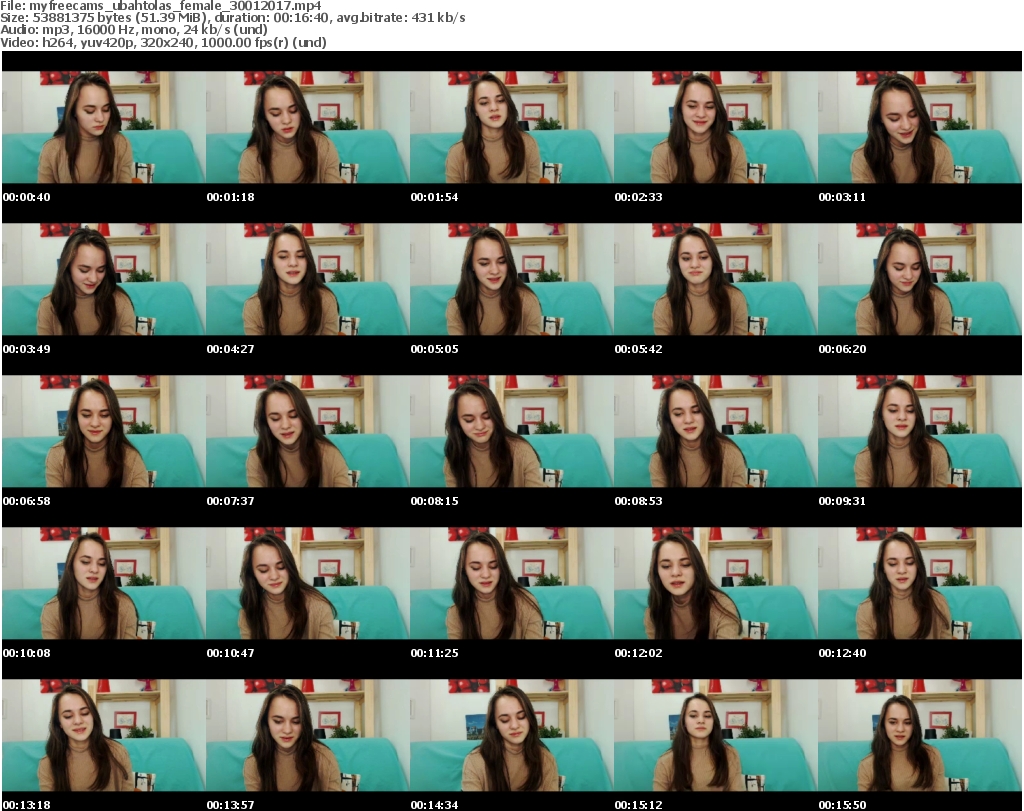This screenshot has width=1024, height=811.
Task: Click the Size and duration info line
Action: pyautogui.click(x=232, y=18)
